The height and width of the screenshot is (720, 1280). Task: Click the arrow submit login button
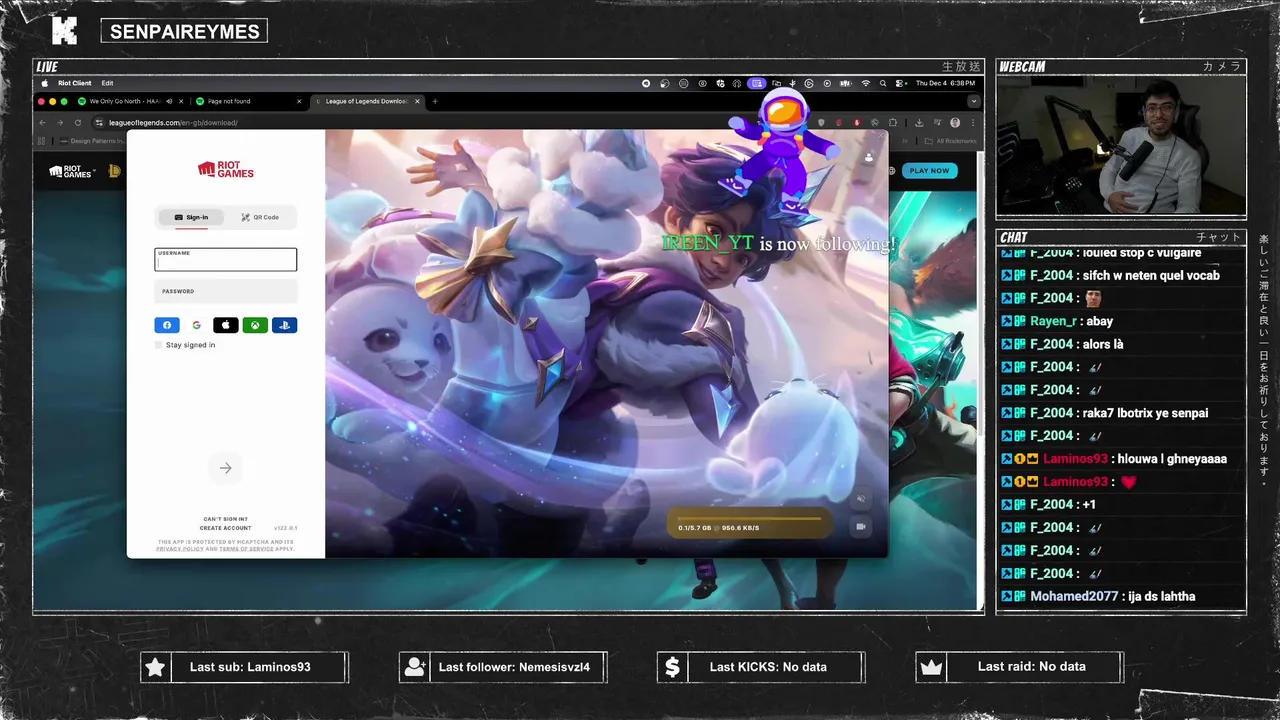225,468
